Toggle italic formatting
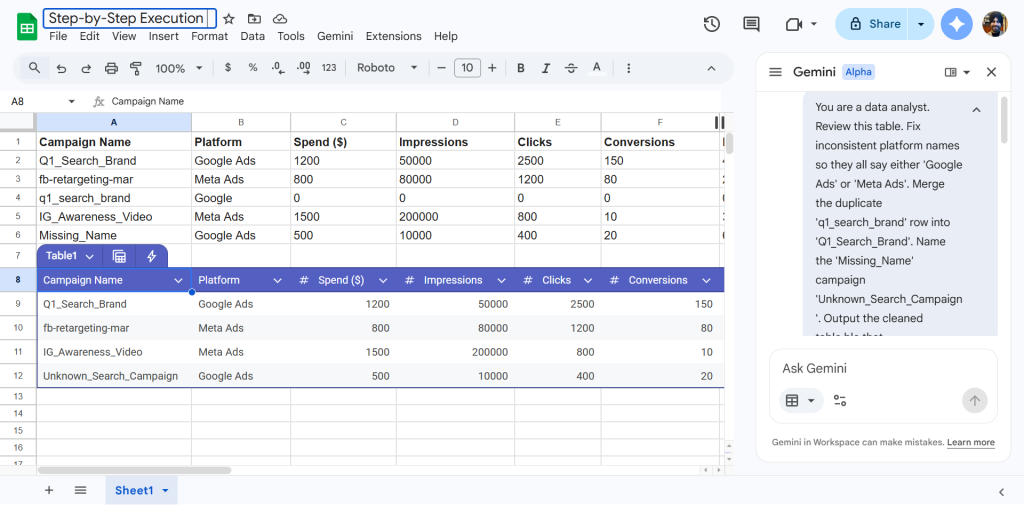This screenshot has height=505, width=1024. coord(546,68)
